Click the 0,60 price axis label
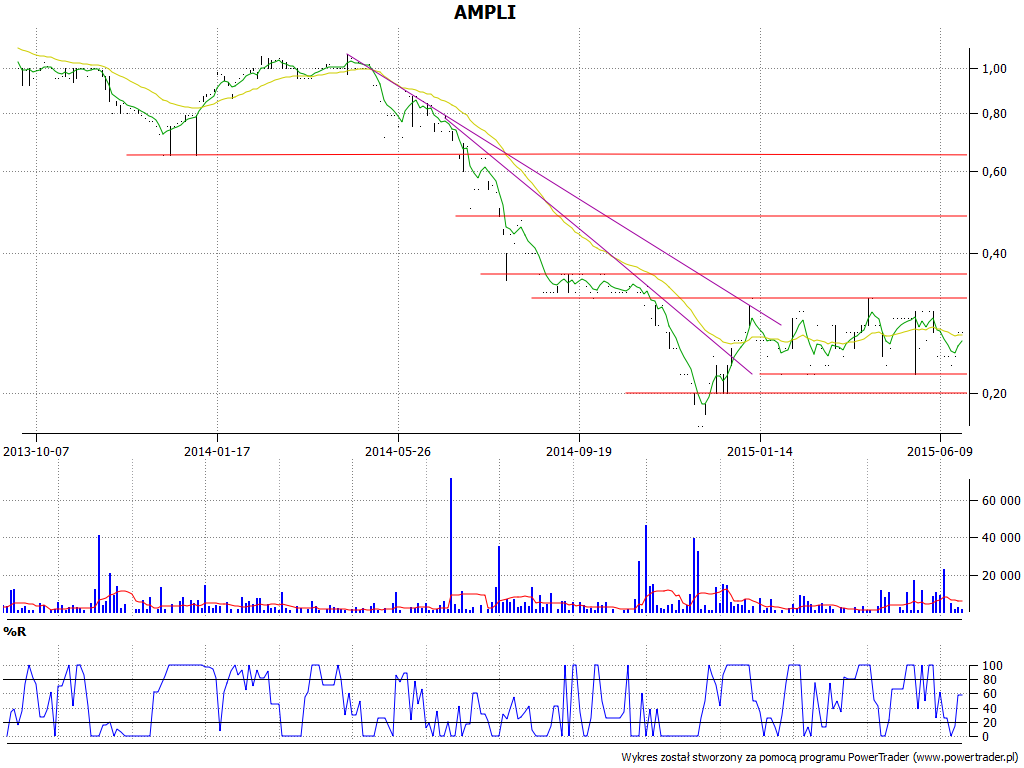 coord(994,172)
